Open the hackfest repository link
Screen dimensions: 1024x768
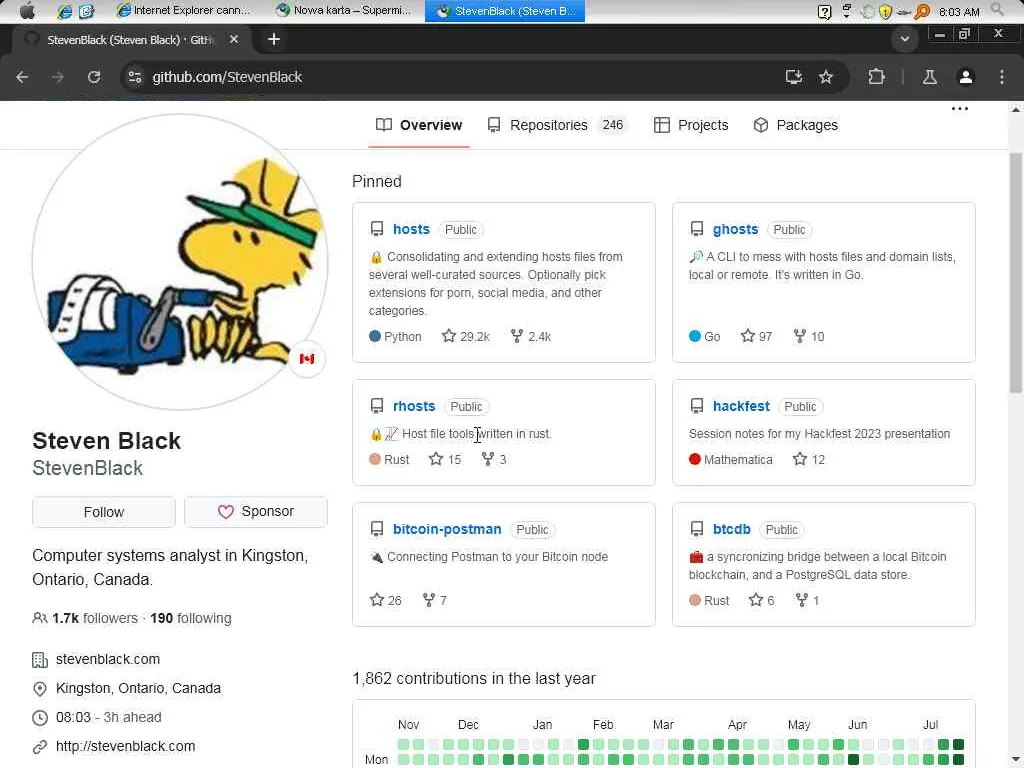pos(741,406)
